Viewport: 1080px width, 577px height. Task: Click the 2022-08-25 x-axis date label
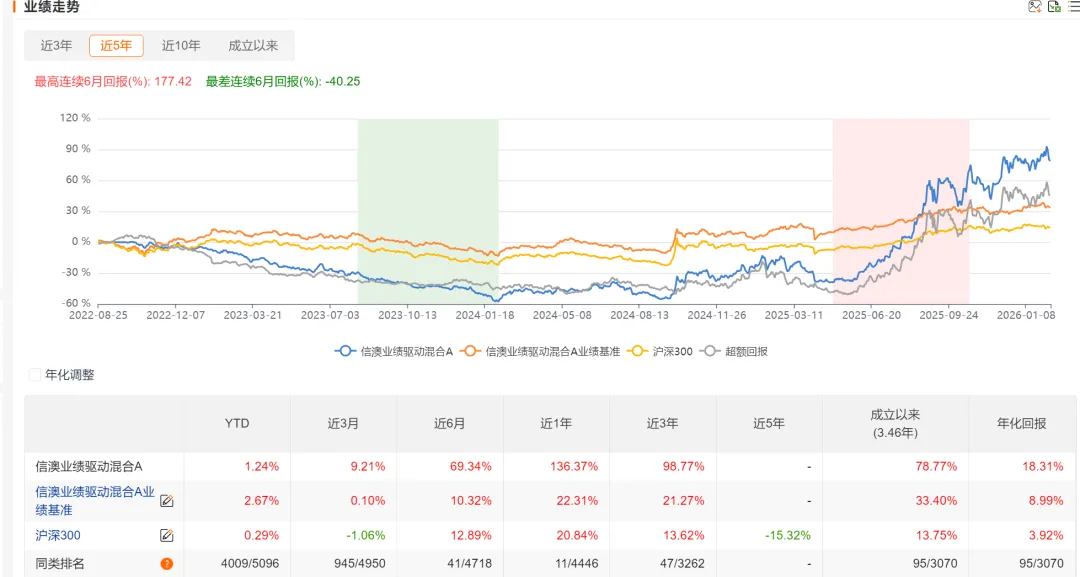tap(98, 315)
